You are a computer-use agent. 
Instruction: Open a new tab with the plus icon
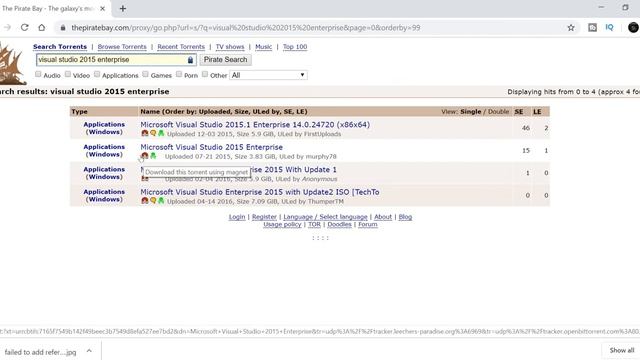coord(122,8)
